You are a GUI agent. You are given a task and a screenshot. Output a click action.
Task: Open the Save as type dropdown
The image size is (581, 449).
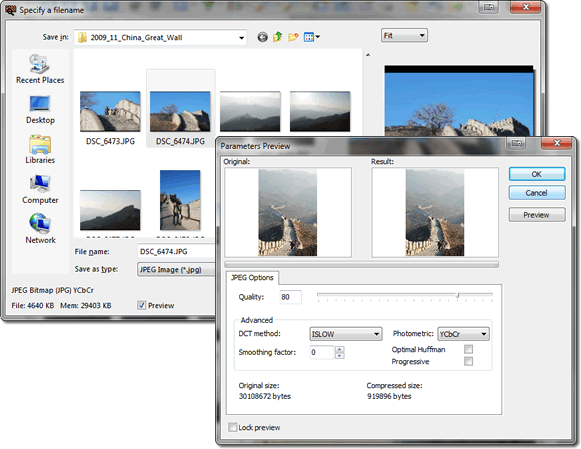pyautogui.click(x=176, y=269)
